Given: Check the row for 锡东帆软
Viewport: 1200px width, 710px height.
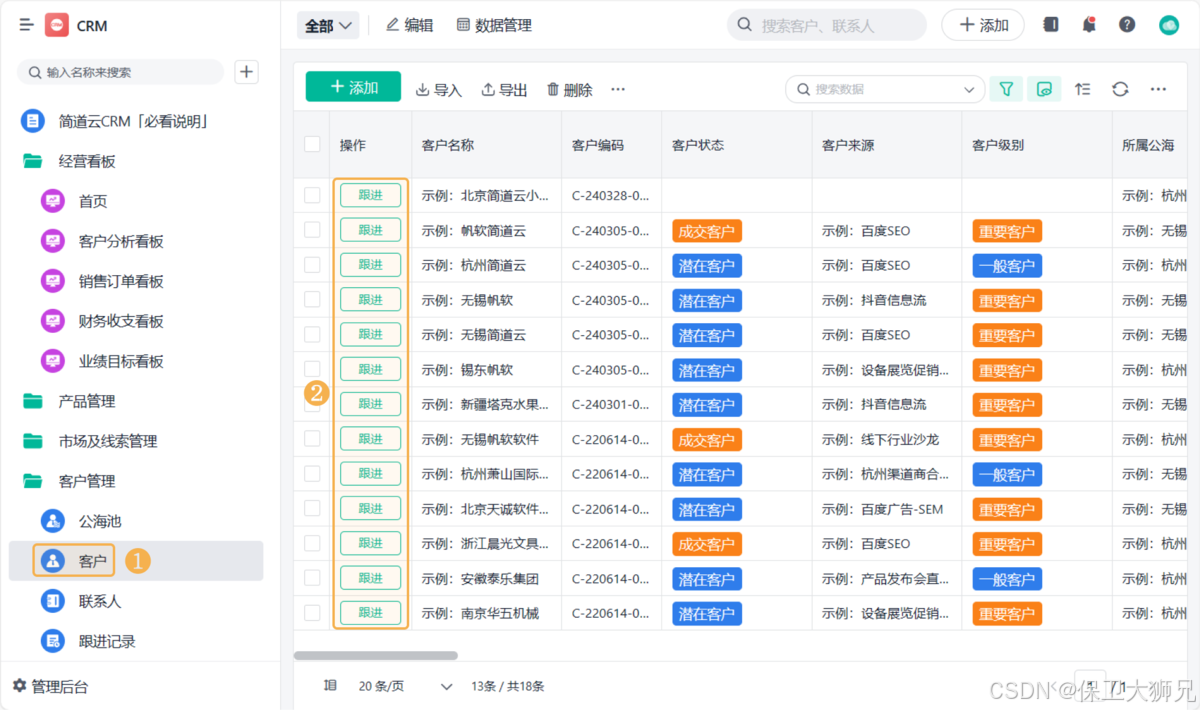Looking at the screenshot, I should tap(312, 369).
